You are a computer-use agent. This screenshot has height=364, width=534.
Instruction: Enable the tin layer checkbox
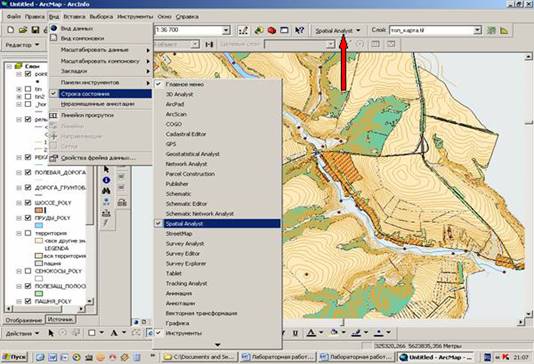coord(28,89)
